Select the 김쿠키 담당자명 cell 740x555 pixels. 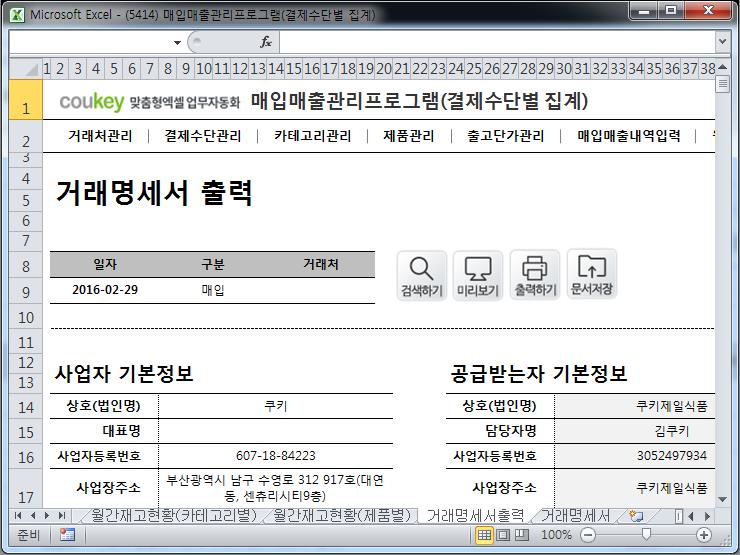click(635, 431)
